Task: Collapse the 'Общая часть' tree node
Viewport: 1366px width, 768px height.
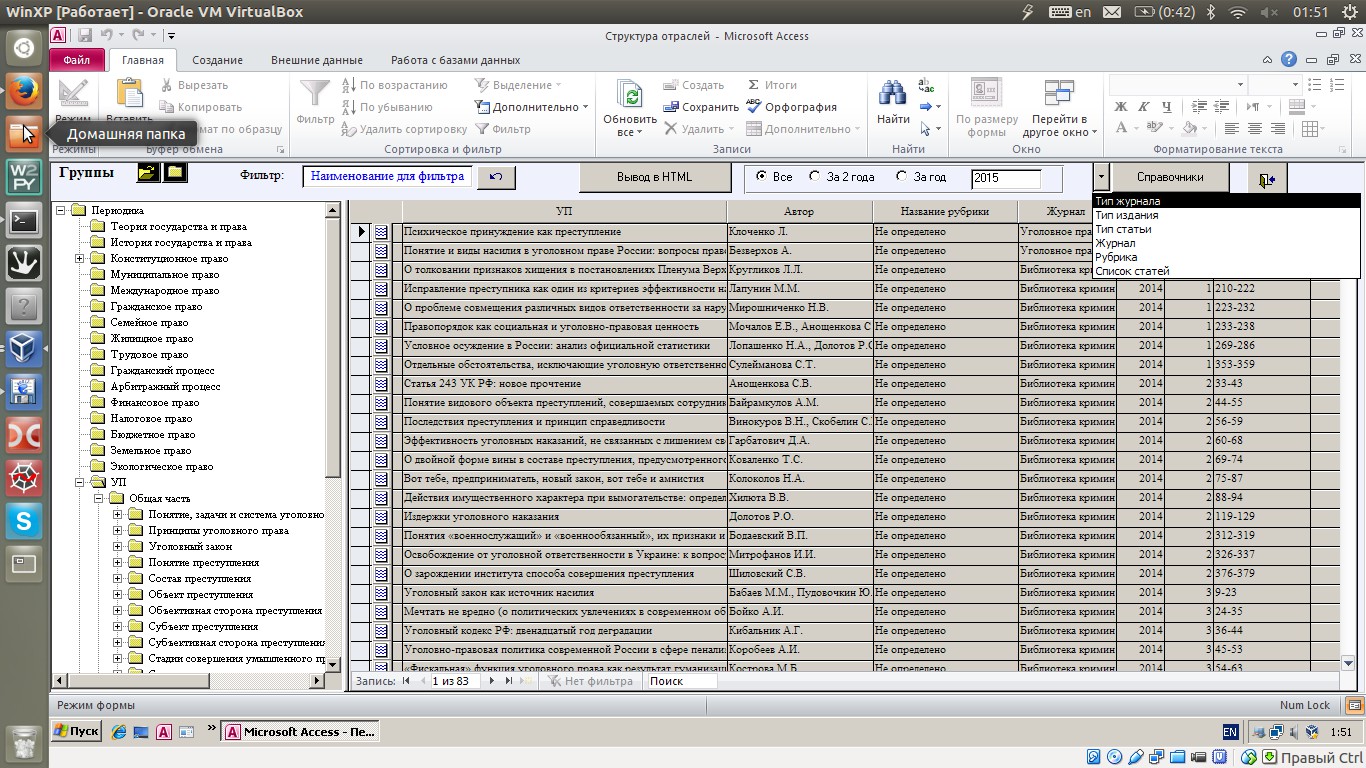Action: point(98,498)
